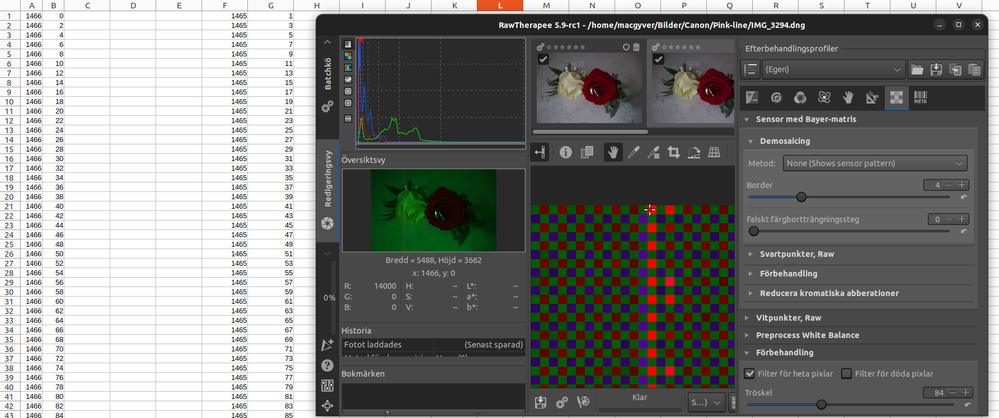Uncheck Filter för heta pixlar
Screen dimensions: 999x418
751,373
